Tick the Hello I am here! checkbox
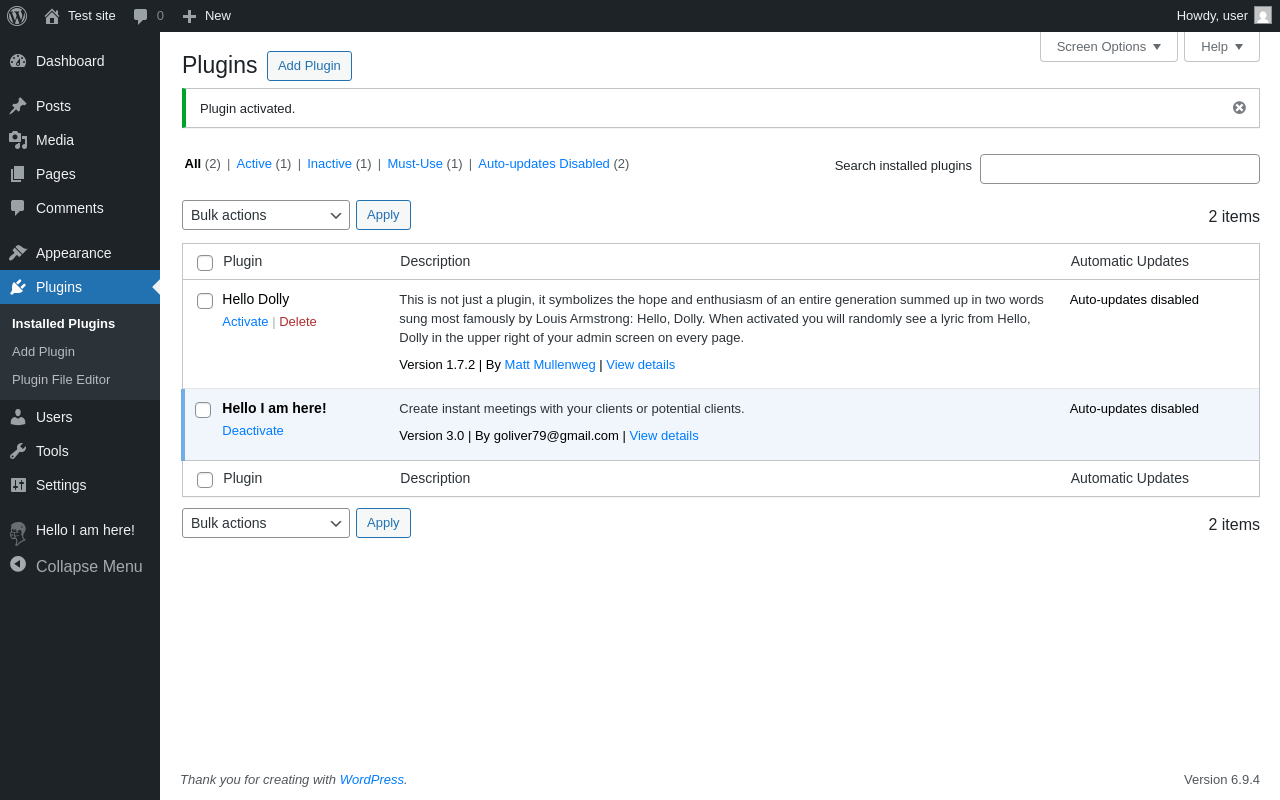1280x800 pixels. tap(203, 410)
